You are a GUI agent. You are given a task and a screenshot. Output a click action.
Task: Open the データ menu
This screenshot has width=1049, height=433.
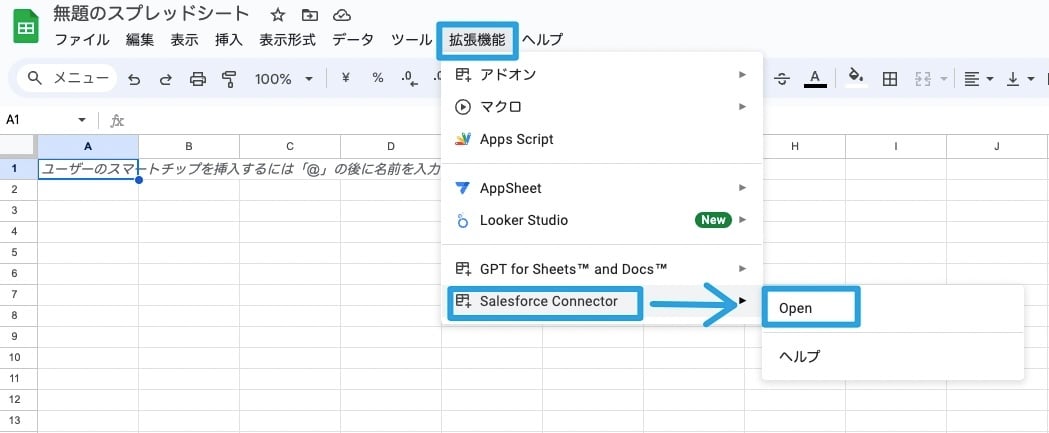coord(353,39)
